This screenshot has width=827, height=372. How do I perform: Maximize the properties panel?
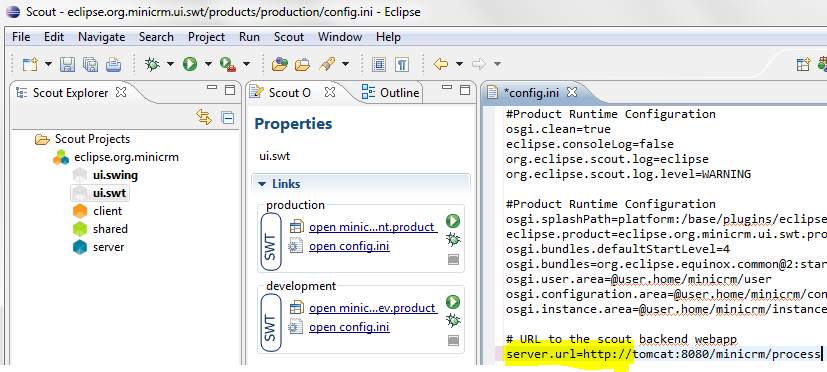[465, 90]
